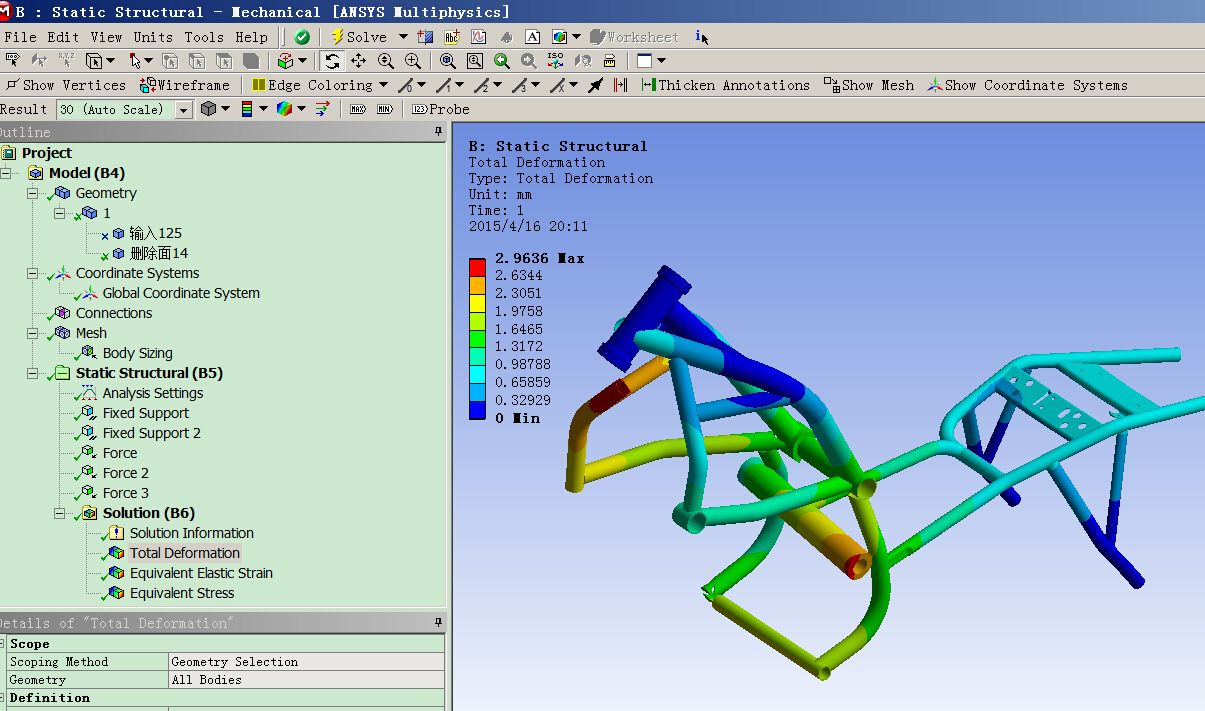Collapse the Model (B4) tree node
This screenshot has width=1205, height=711.
point(7,173)
